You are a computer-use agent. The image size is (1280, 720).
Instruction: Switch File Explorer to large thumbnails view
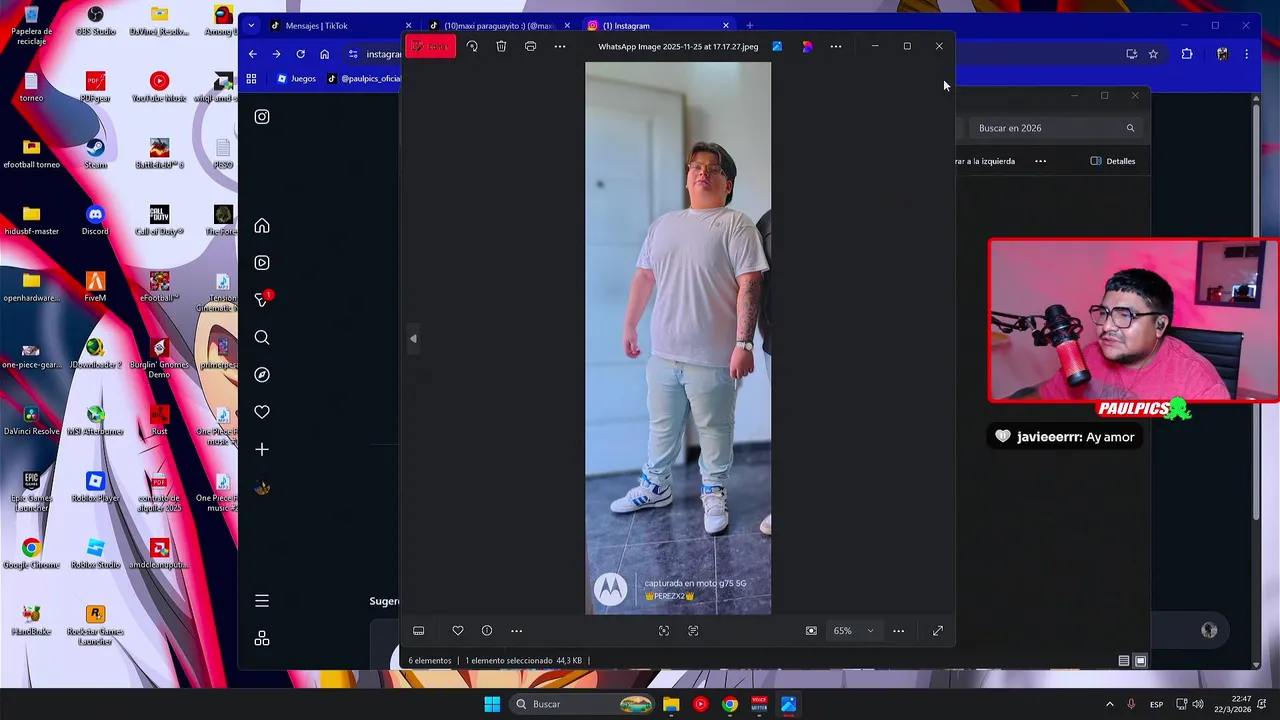pos(1140,661)
